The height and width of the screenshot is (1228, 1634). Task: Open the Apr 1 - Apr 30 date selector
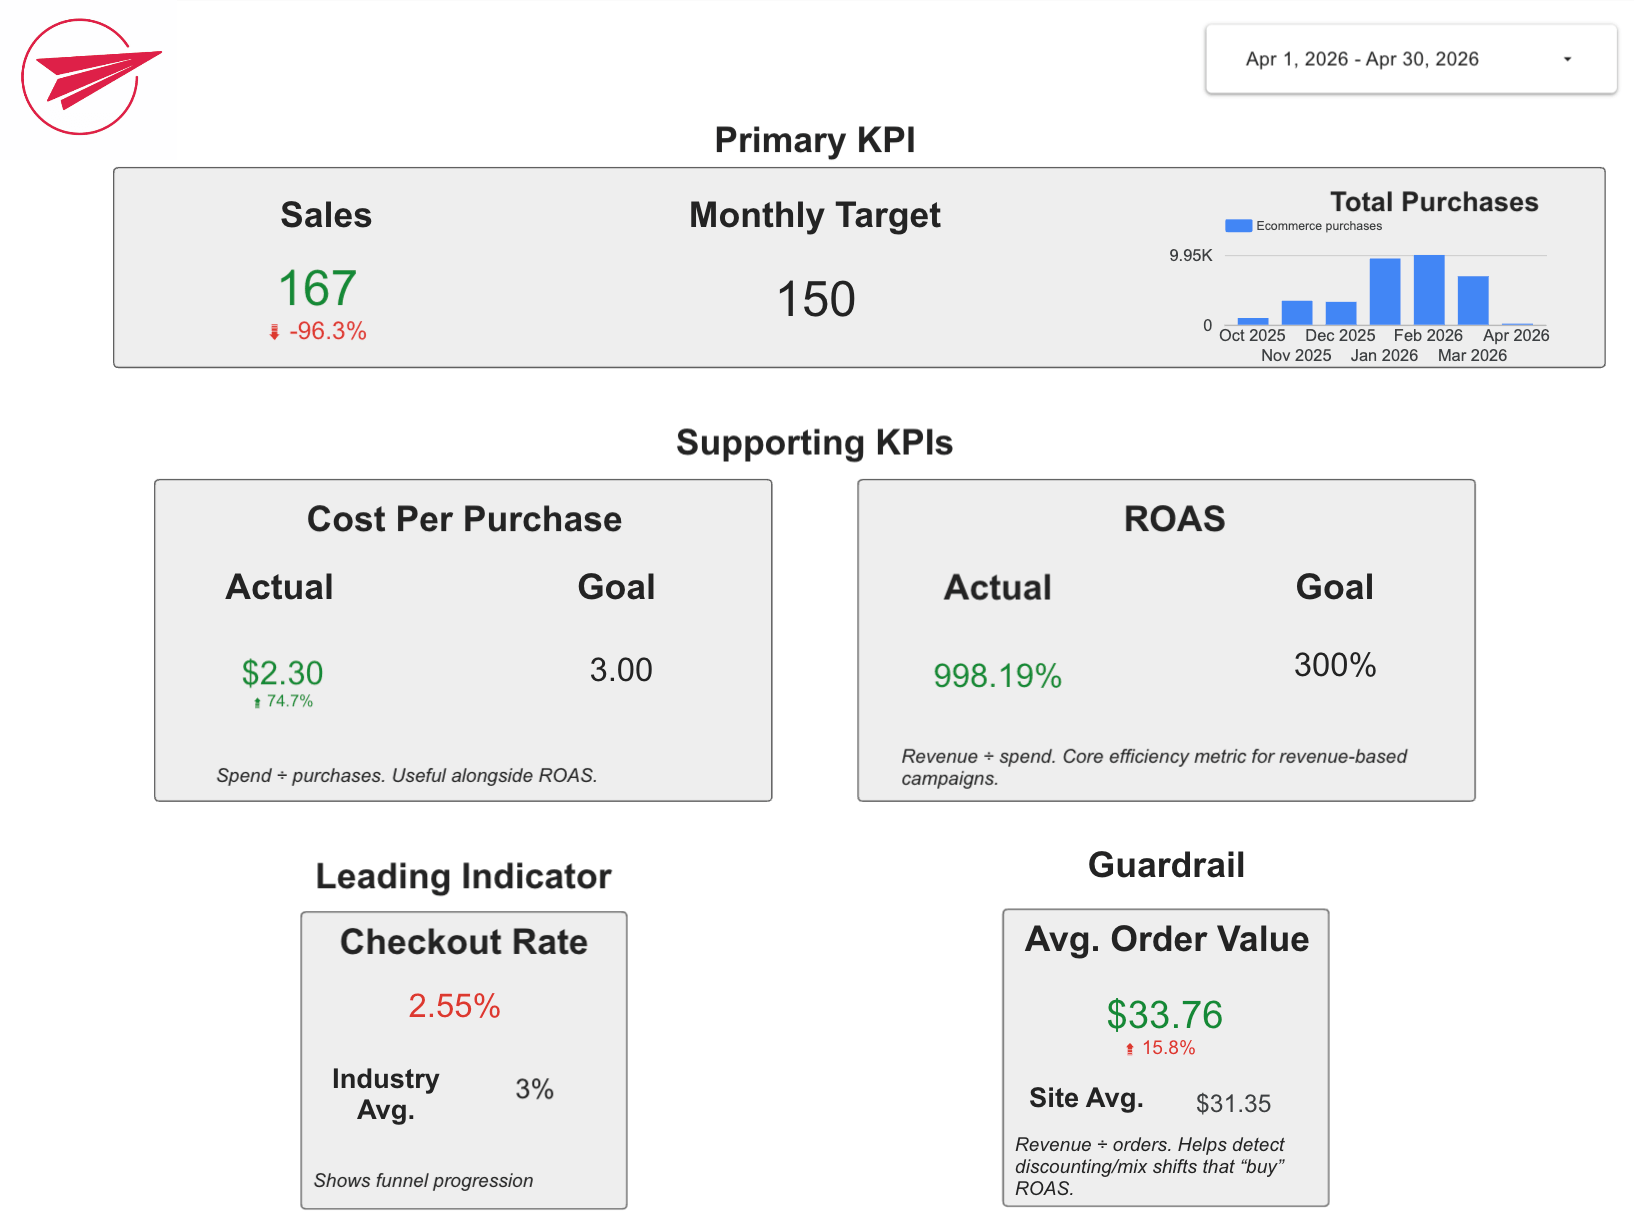tap(1363, 59)
